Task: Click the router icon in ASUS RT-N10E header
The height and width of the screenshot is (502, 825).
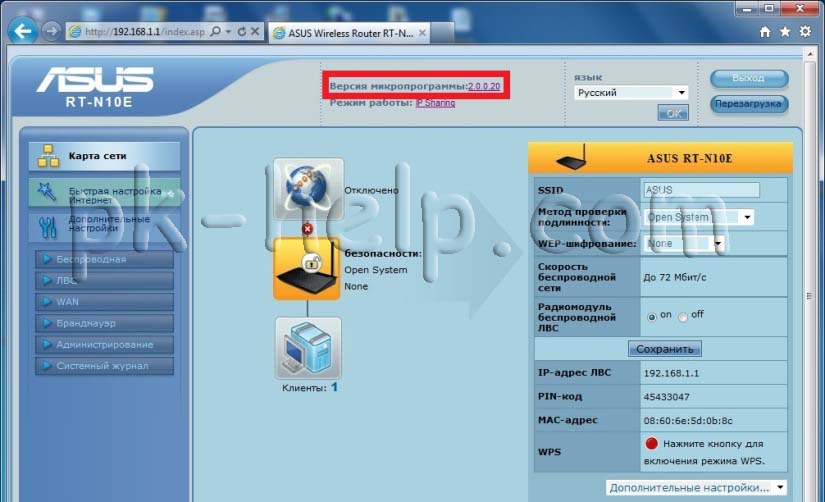Action: point(572,158)
